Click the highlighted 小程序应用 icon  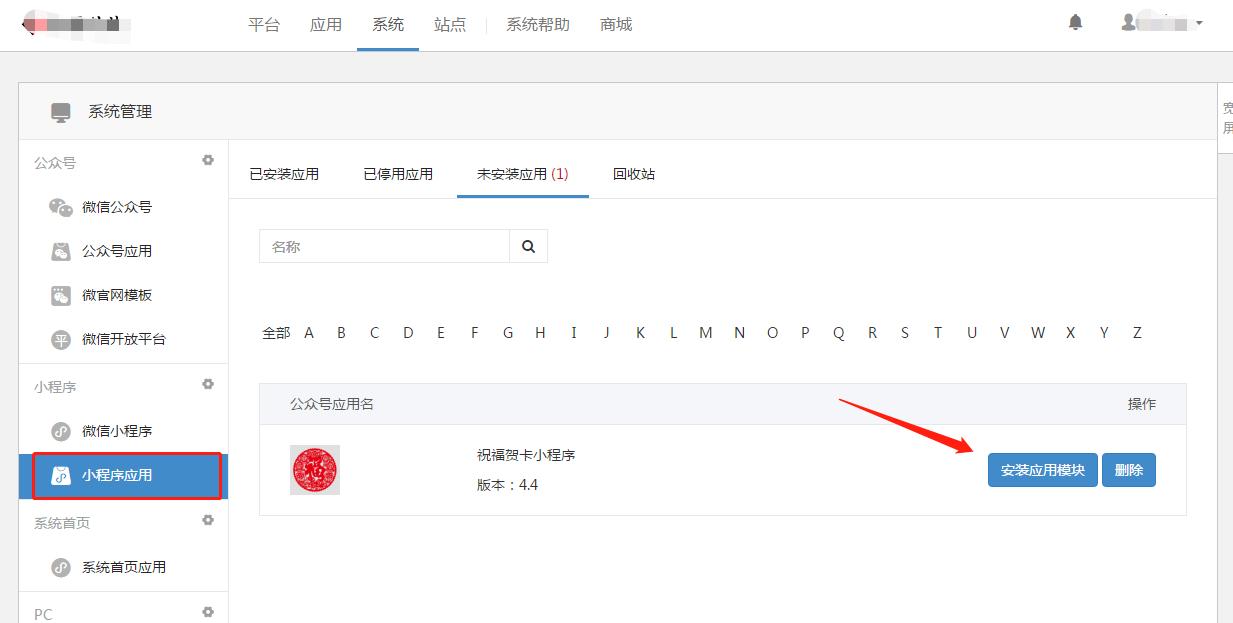click(x=62, y=476)
